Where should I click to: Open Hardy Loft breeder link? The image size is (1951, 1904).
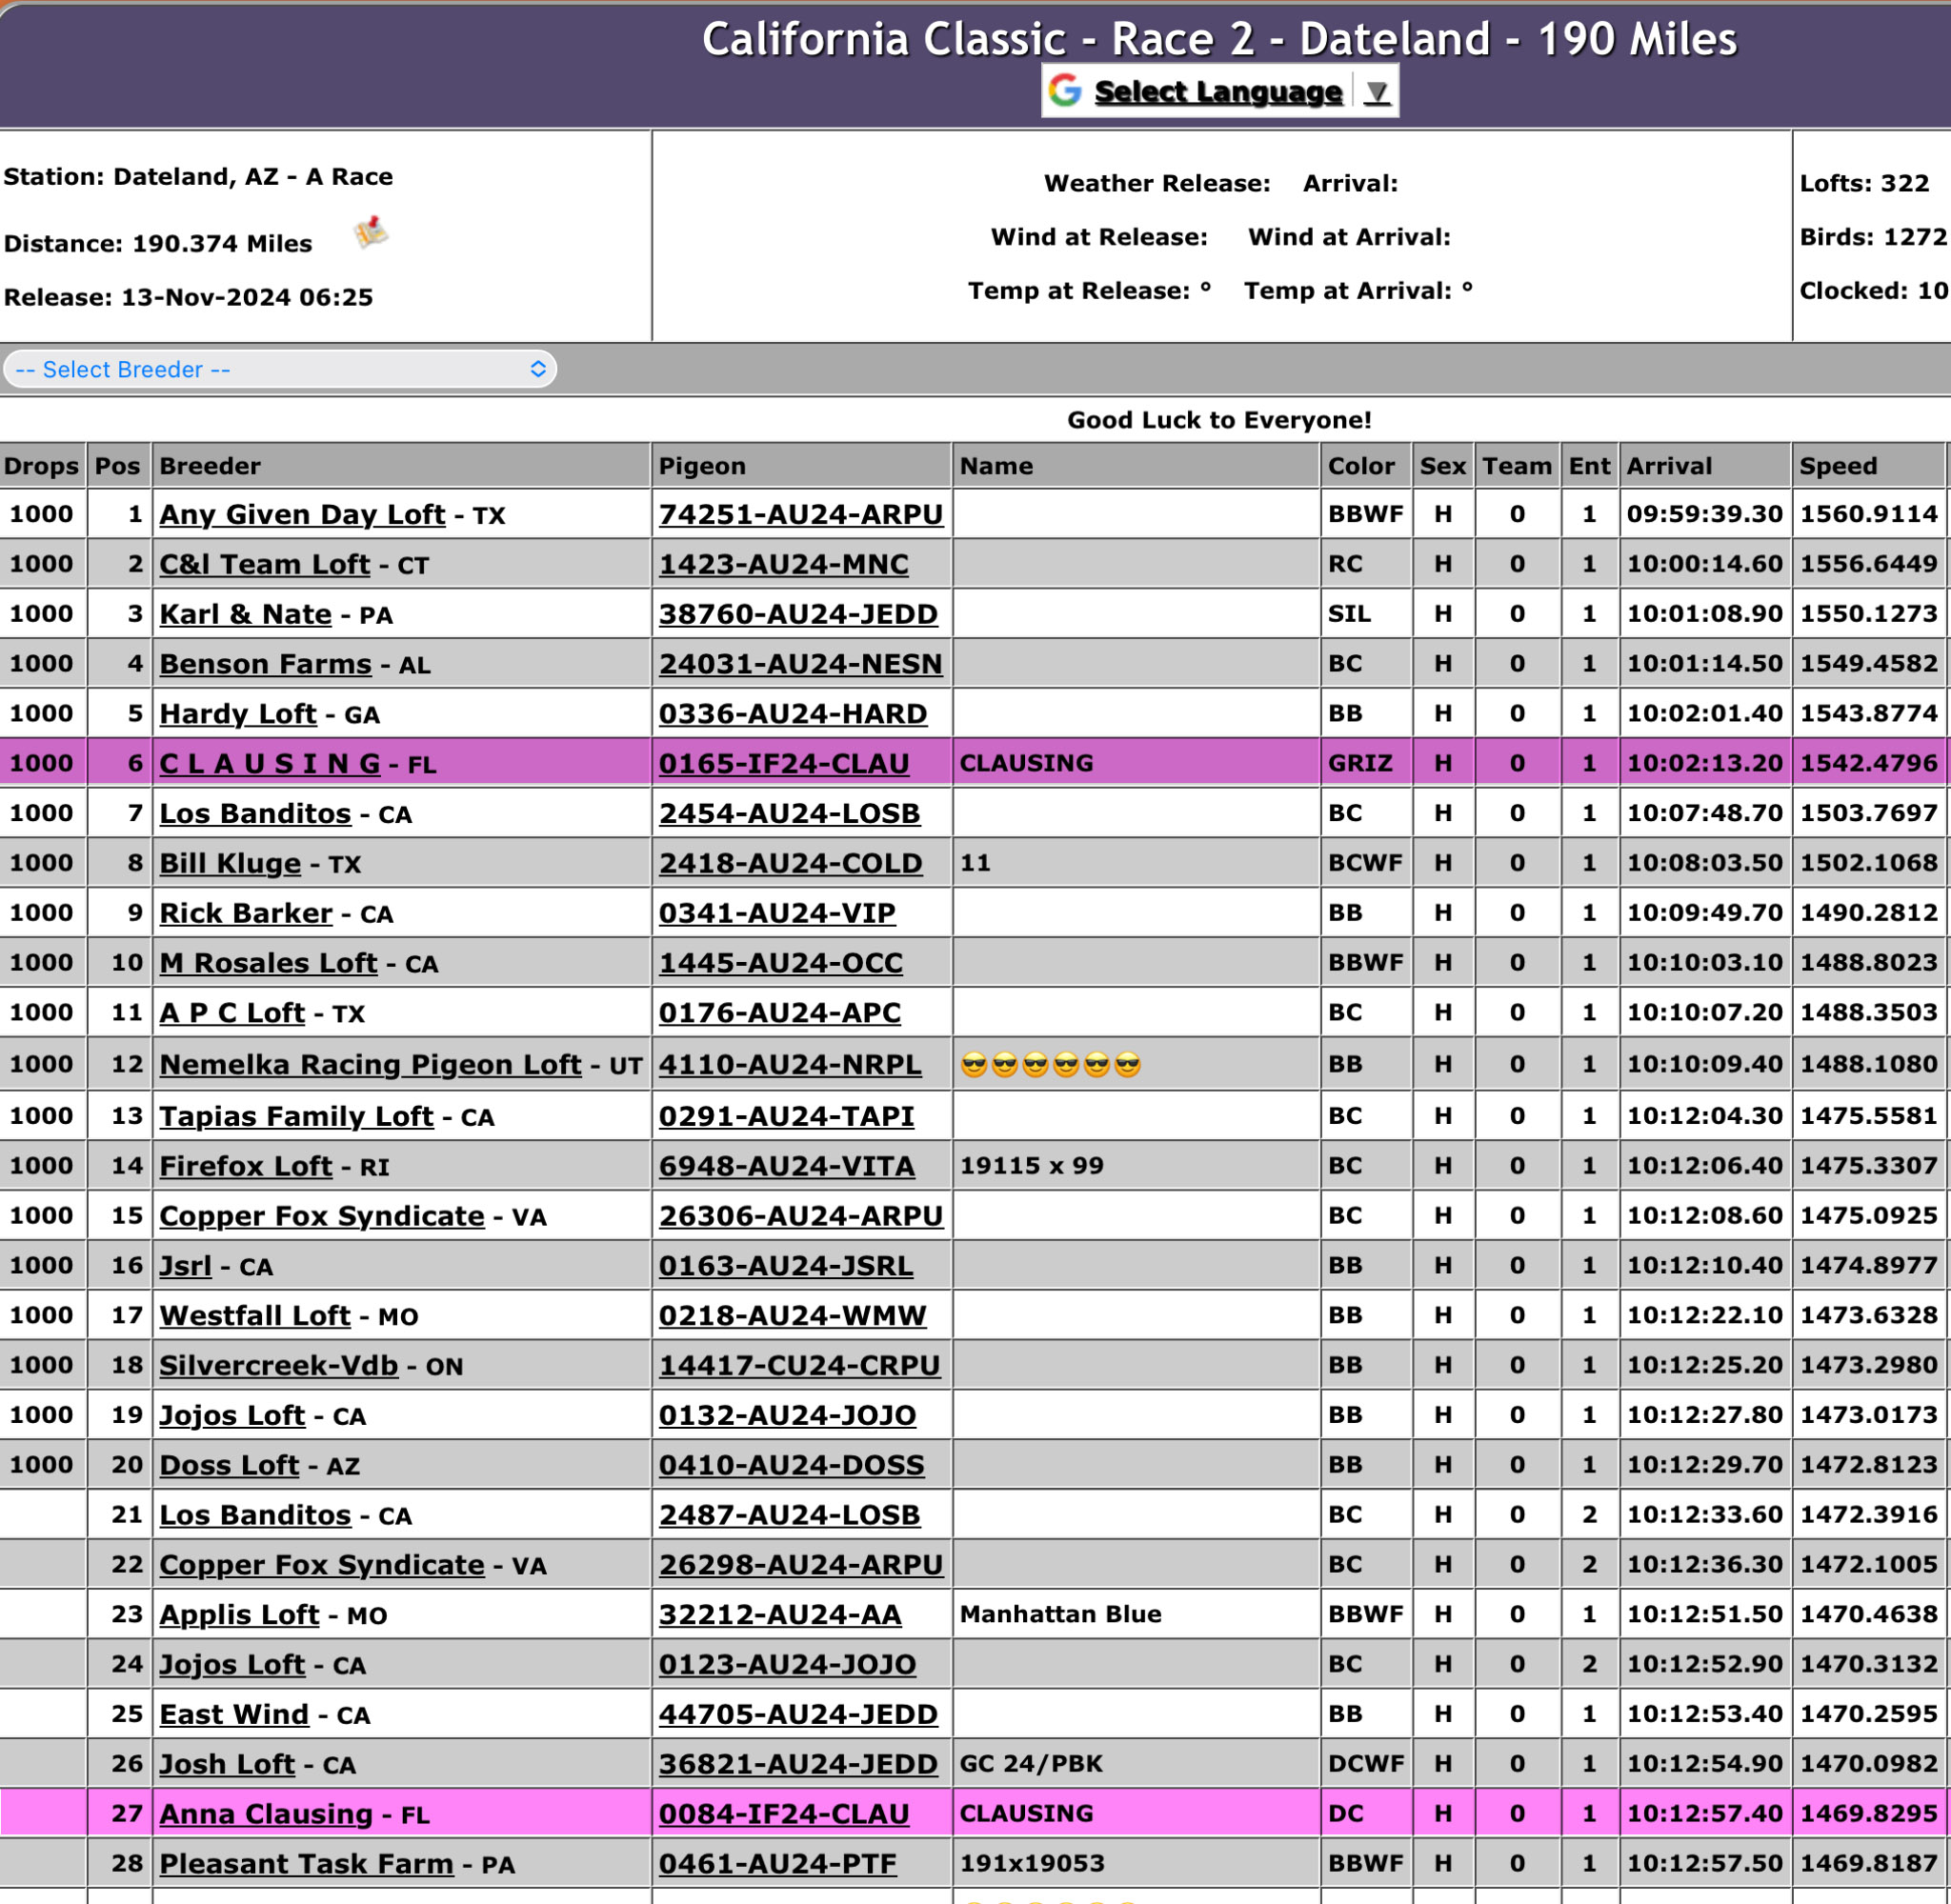tap(238, 714)
